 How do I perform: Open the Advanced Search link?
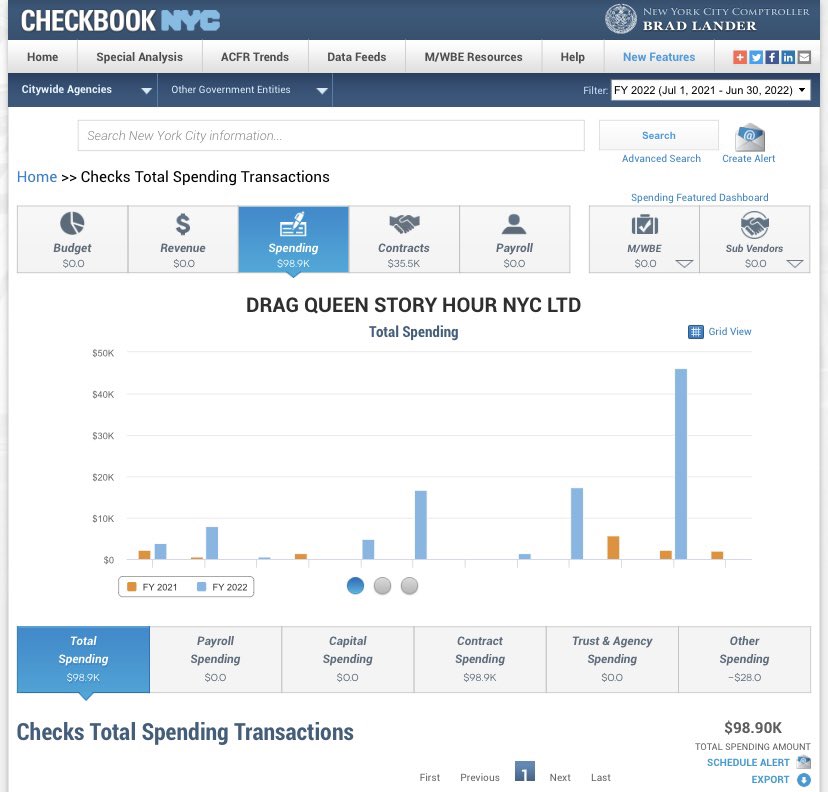[661, 158]
